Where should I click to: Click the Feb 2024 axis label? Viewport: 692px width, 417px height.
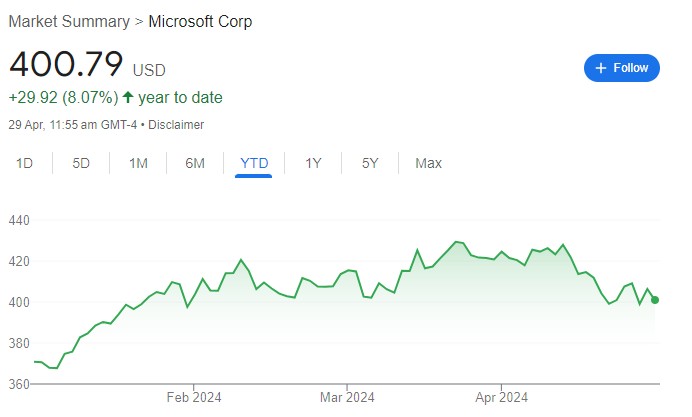point(193,398)
